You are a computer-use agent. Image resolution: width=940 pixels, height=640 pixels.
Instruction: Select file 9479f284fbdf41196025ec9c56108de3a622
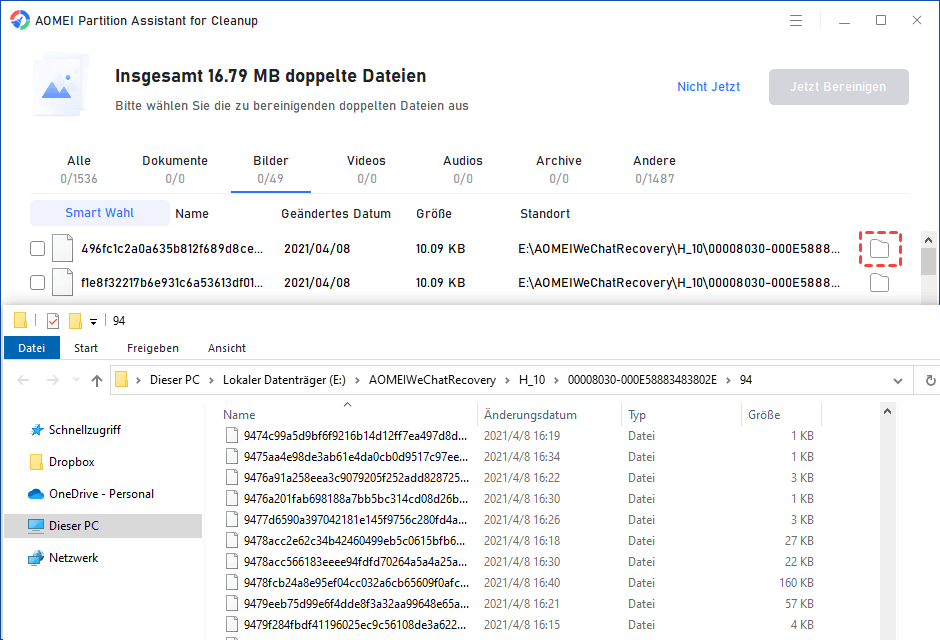click(355, 624)
